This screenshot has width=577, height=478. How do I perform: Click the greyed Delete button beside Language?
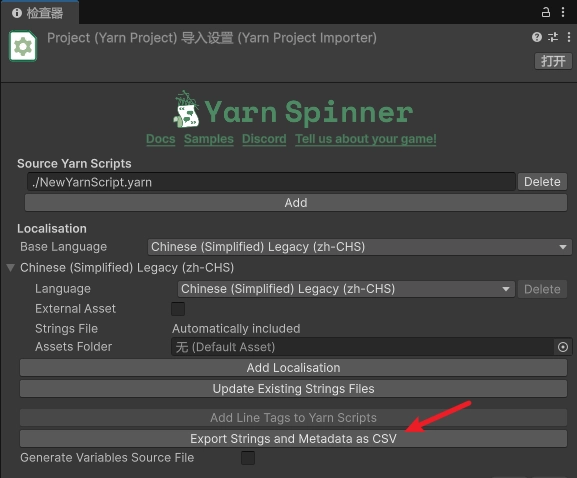pyautogui.click(x=542, y=289)
